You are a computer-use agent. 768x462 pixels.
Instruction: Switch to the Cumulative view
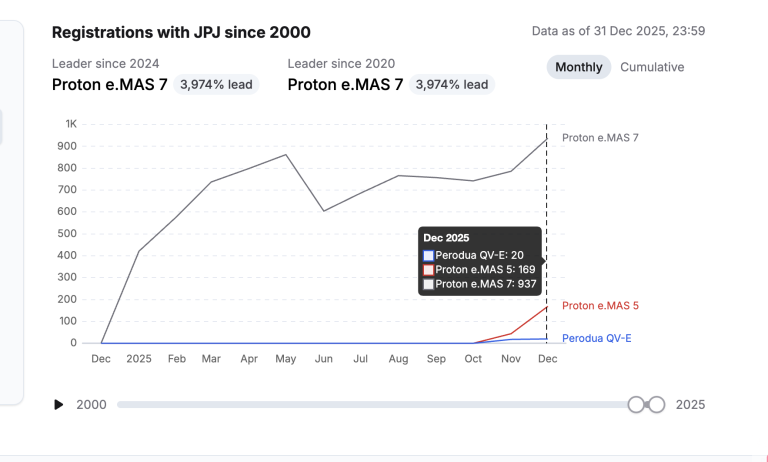[652, 67]
